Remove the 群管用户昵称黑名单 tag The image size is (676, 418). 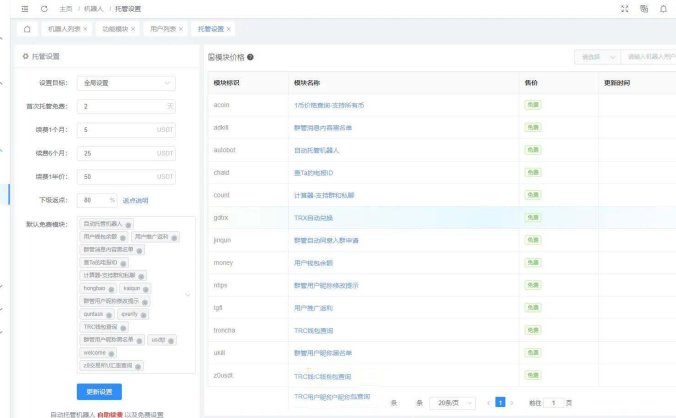(139, 341)
